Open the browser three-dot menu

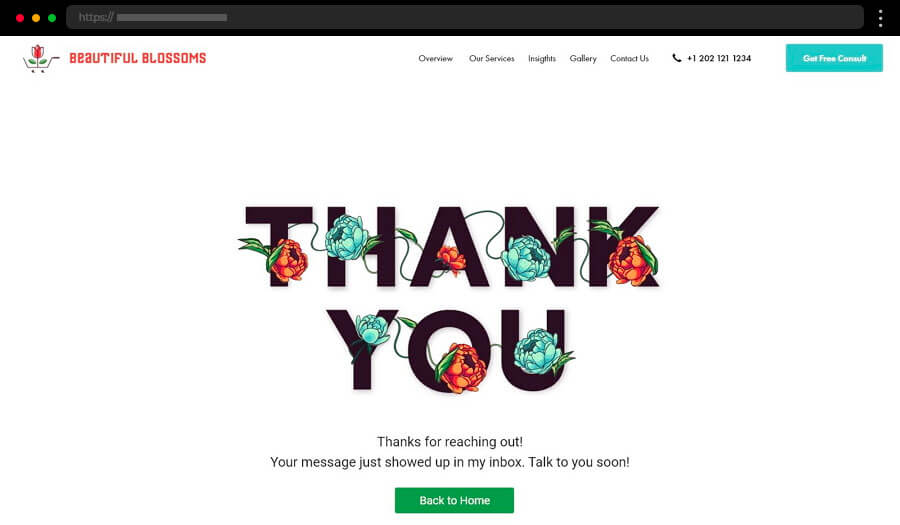(880, 18)
